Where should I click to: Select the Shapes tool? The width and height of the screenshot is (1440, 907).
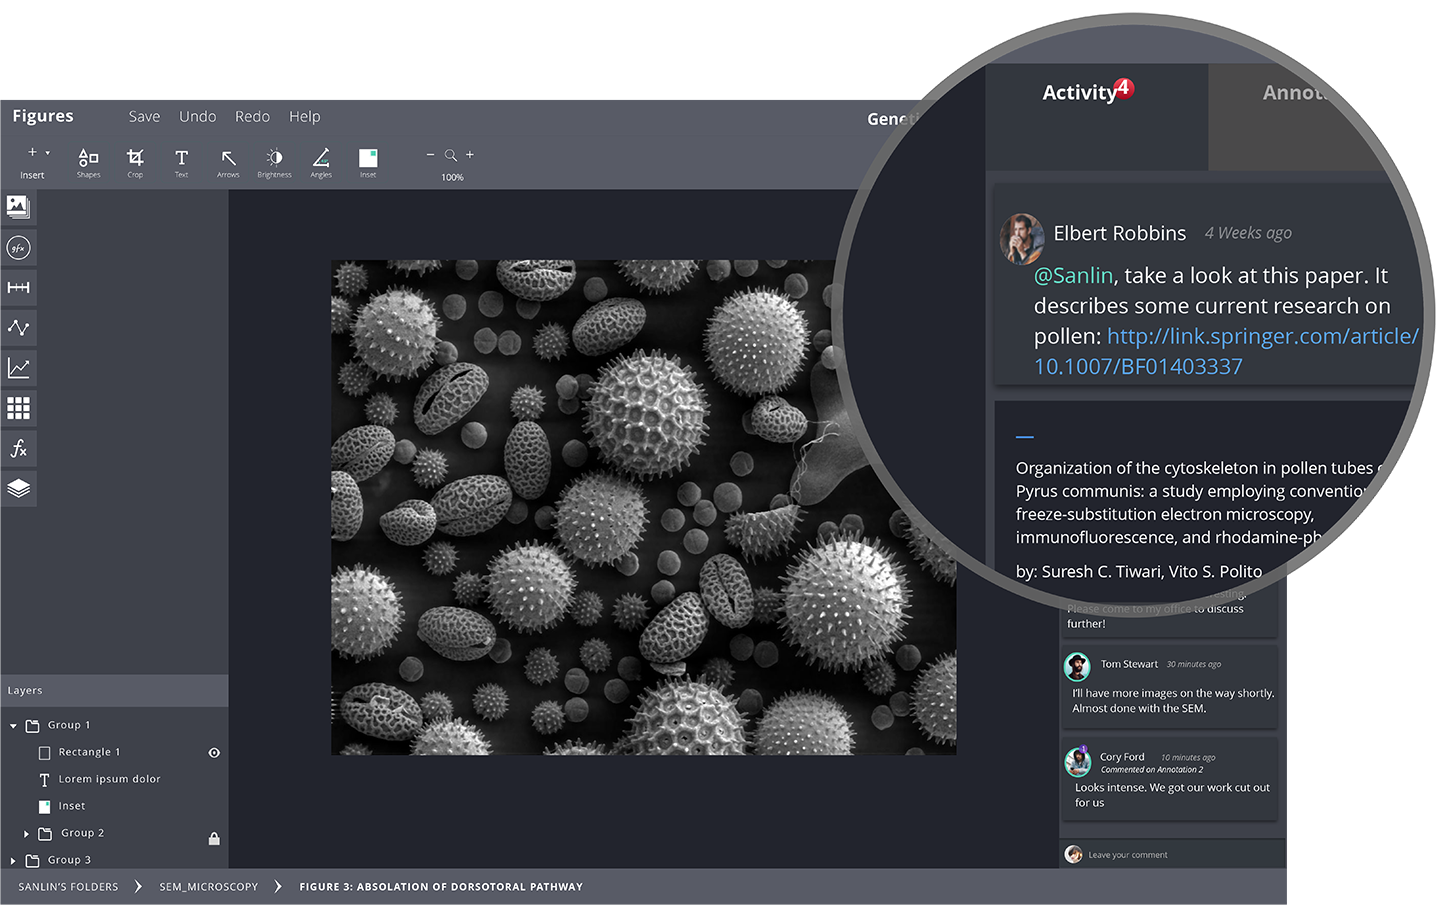coord(88,161)
